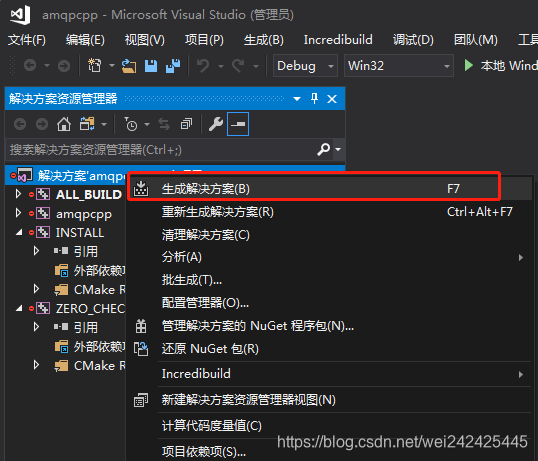Close the Solution Explorer panel
This screenshot has height=461, width=538.
tap(332, 99)
